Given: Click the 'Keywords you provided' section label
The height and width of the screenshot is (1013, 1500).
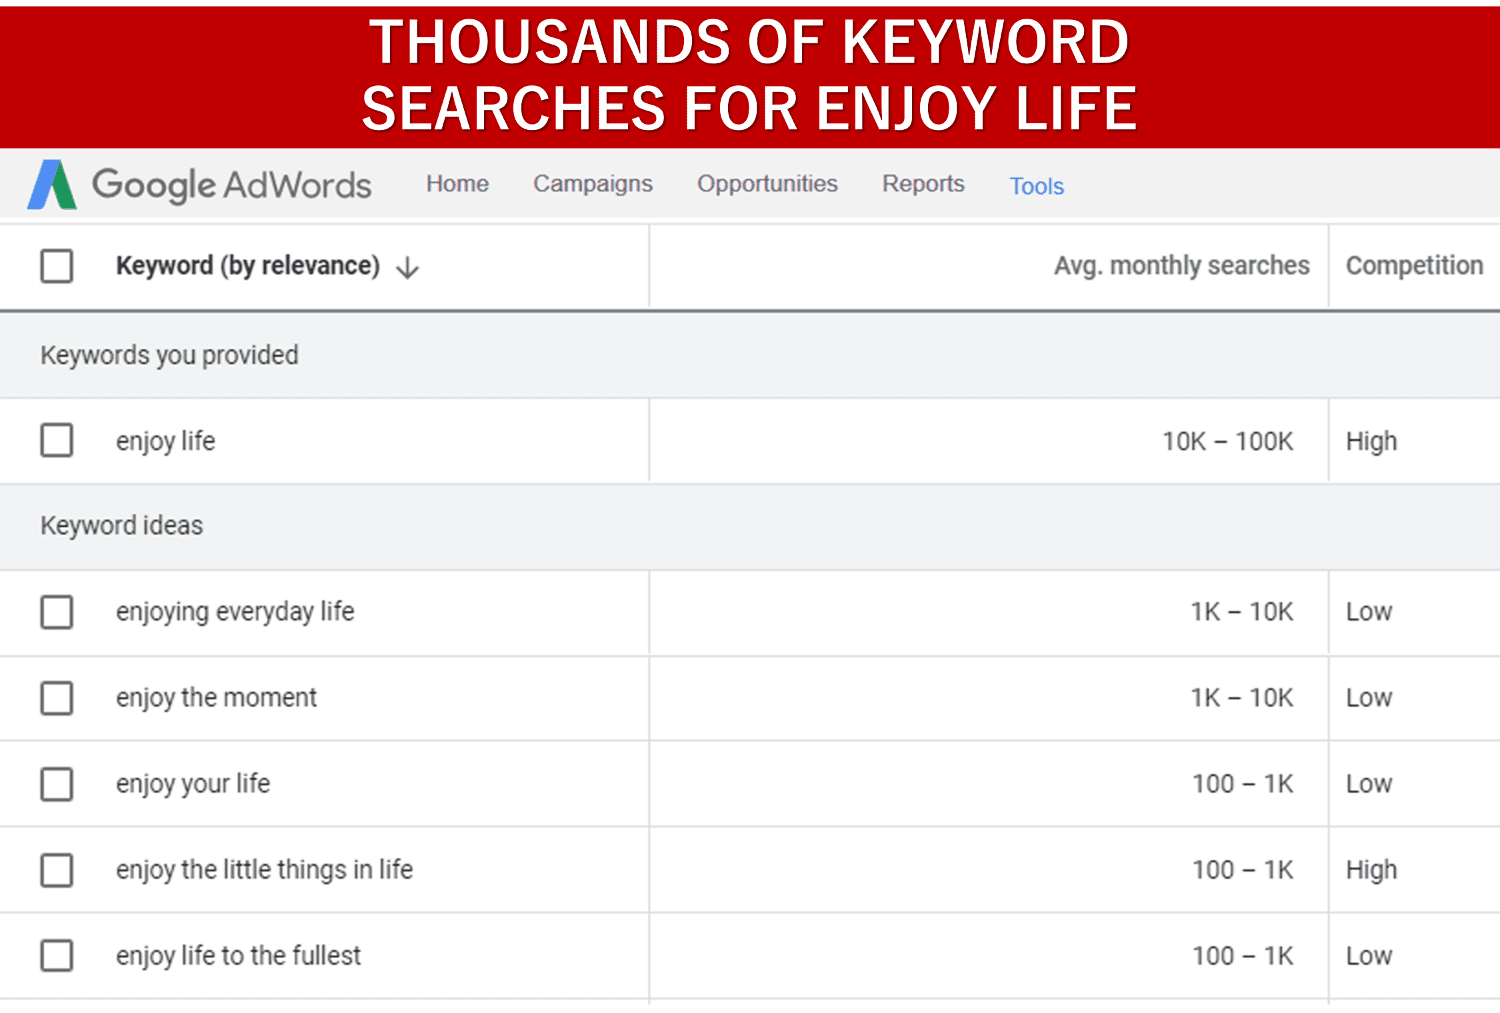Looking at the screenshot, I should point(169,355).
